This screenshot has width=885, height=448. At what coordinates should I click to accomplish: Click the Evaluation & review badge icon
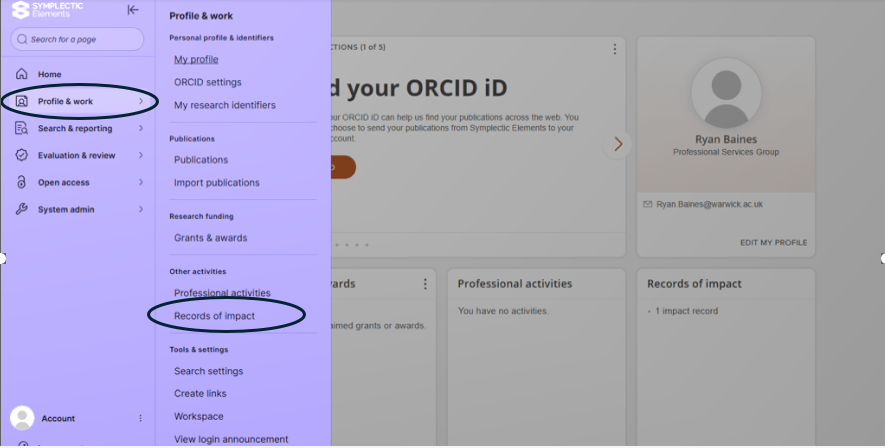coord(21,155)
